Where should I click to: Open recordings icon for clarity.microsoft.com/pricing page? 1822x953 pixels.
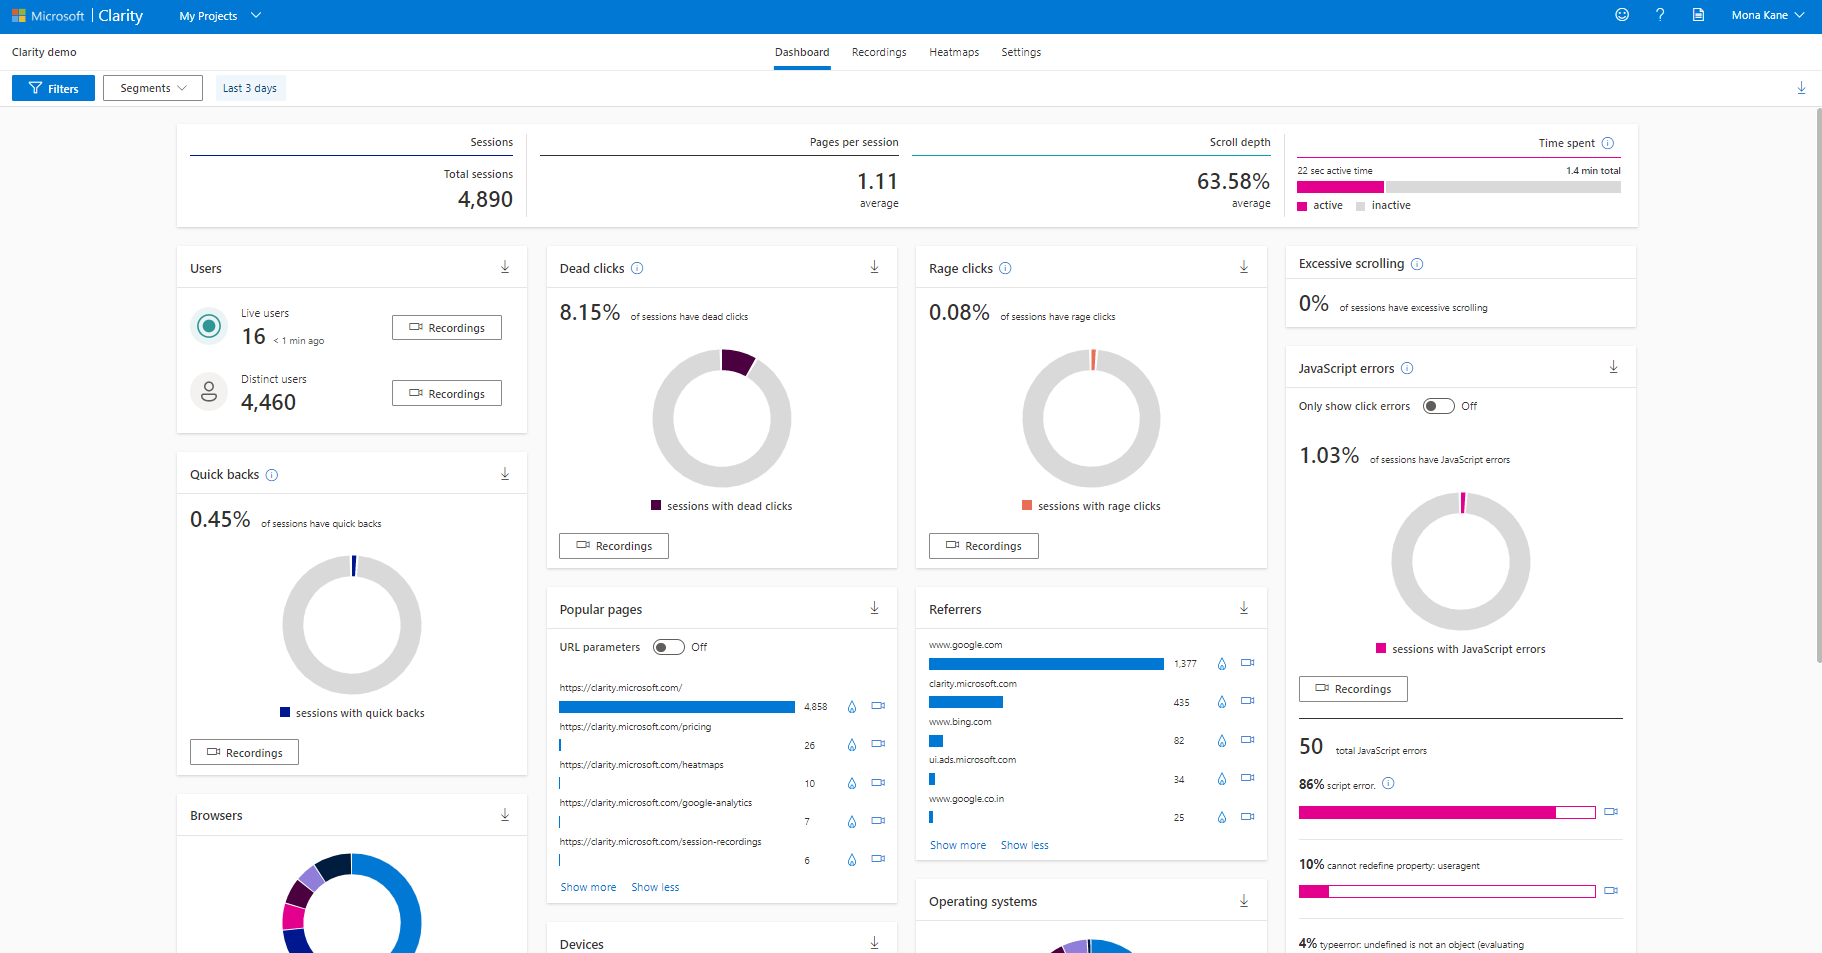(x=878, y=744)
